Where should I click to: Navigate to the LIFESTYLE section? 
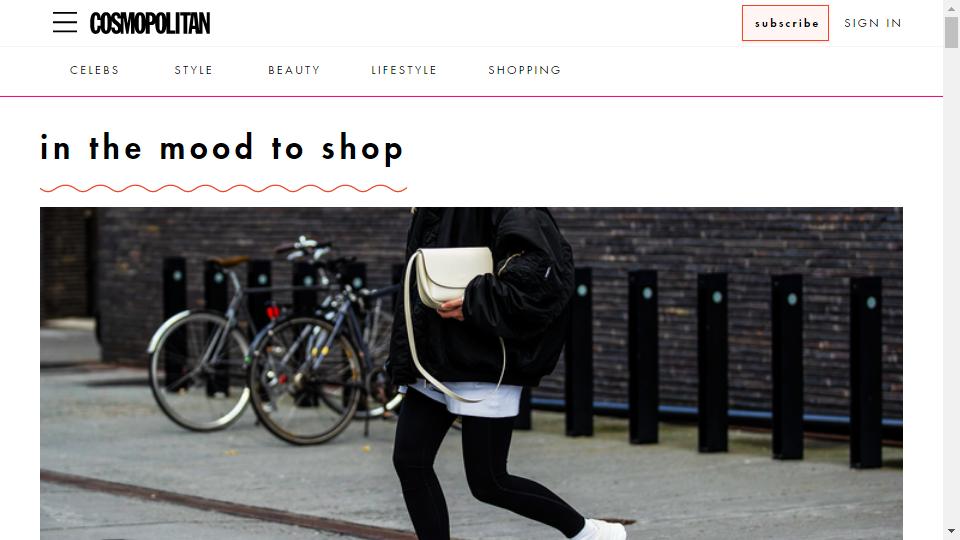coord(404,70)
